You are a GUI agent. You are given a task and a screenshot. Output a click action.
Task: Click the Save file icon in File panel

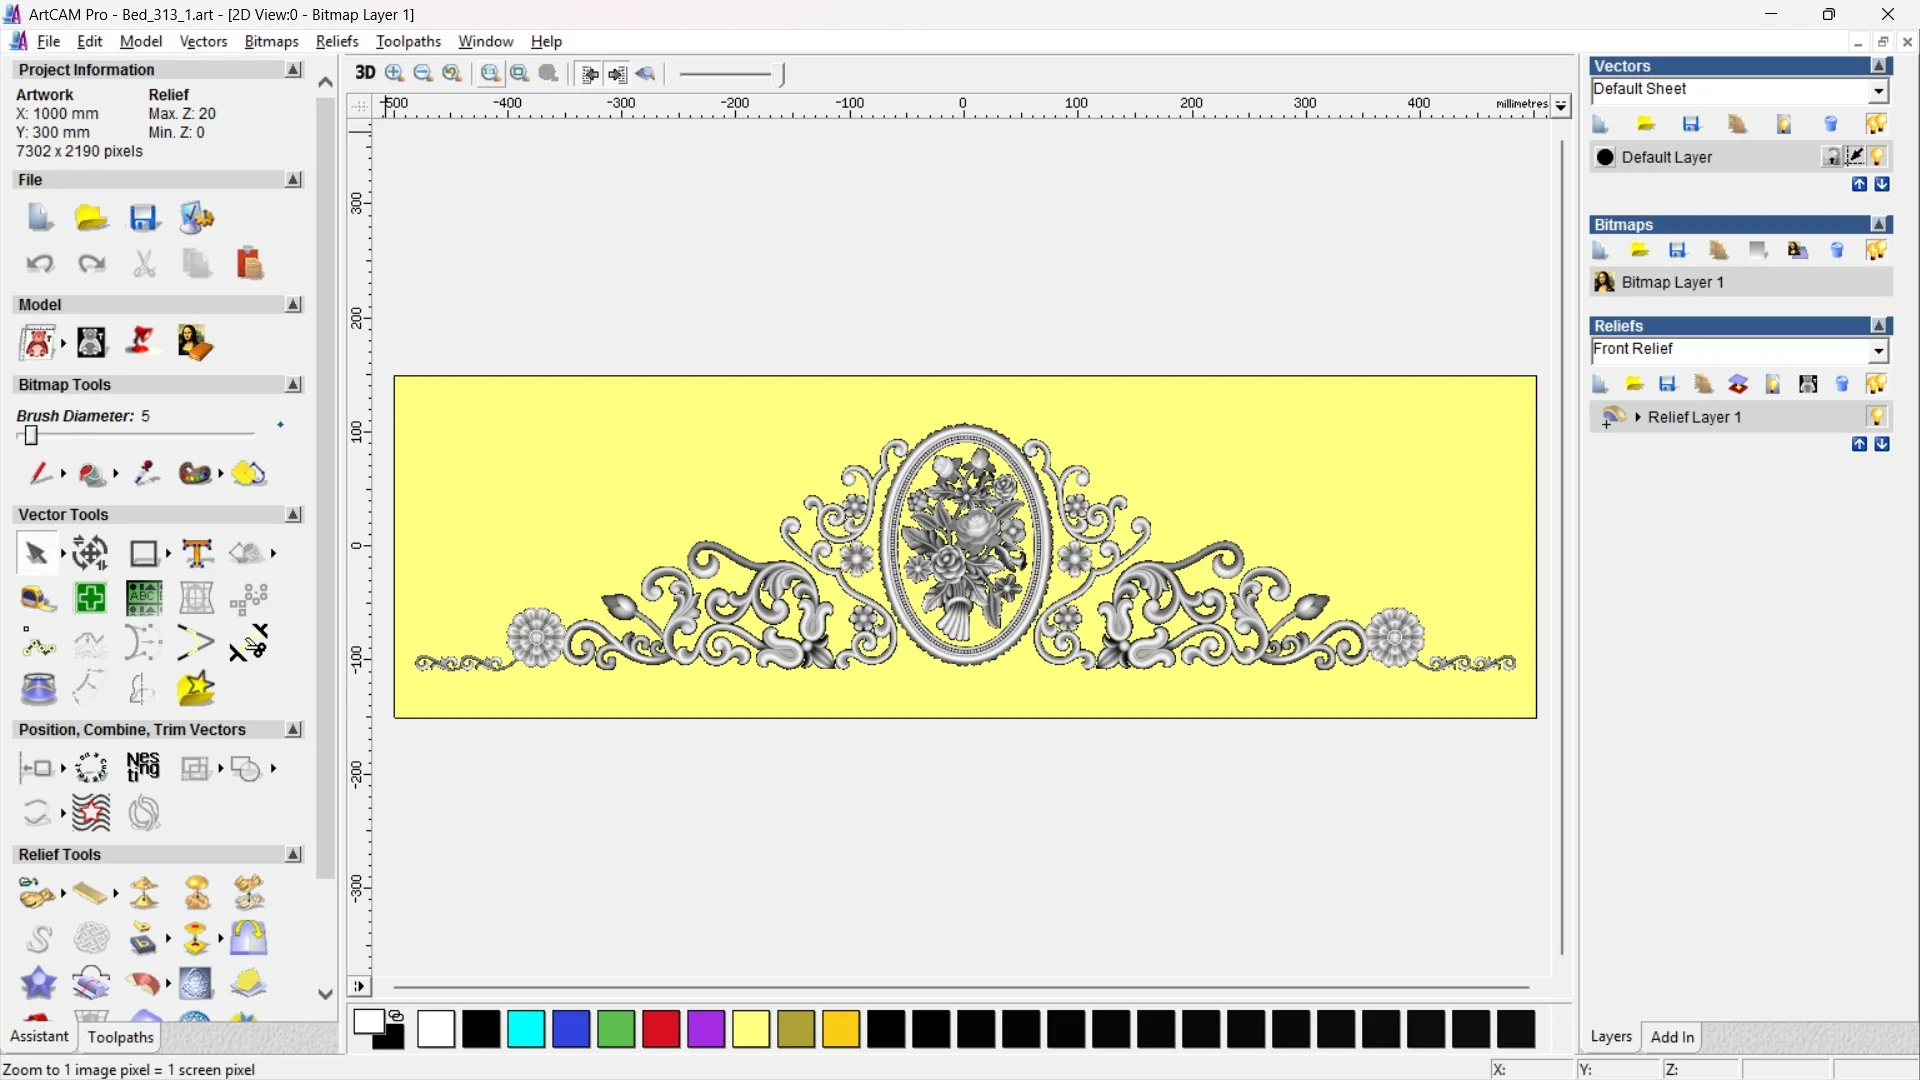[144, 218]
